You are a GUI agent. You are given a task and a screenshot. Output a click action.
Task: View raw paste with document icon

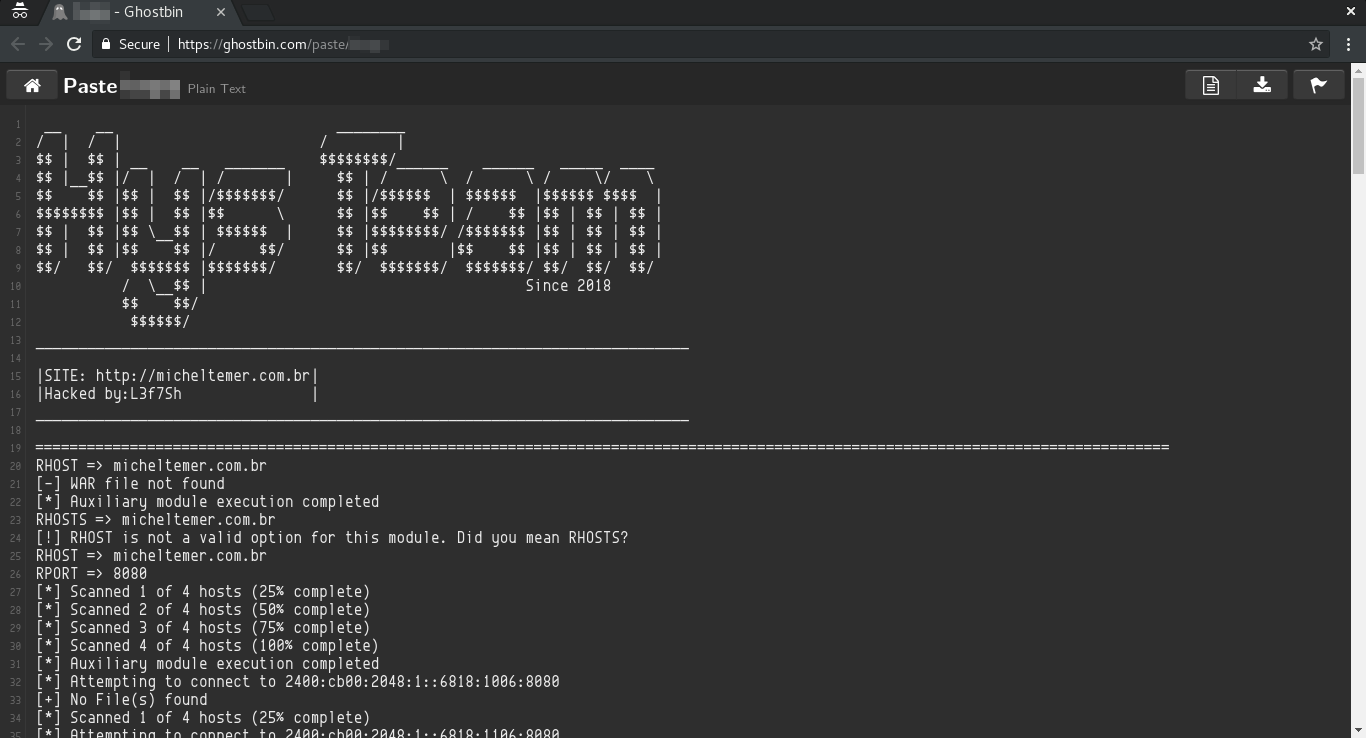click(1211, 86)
